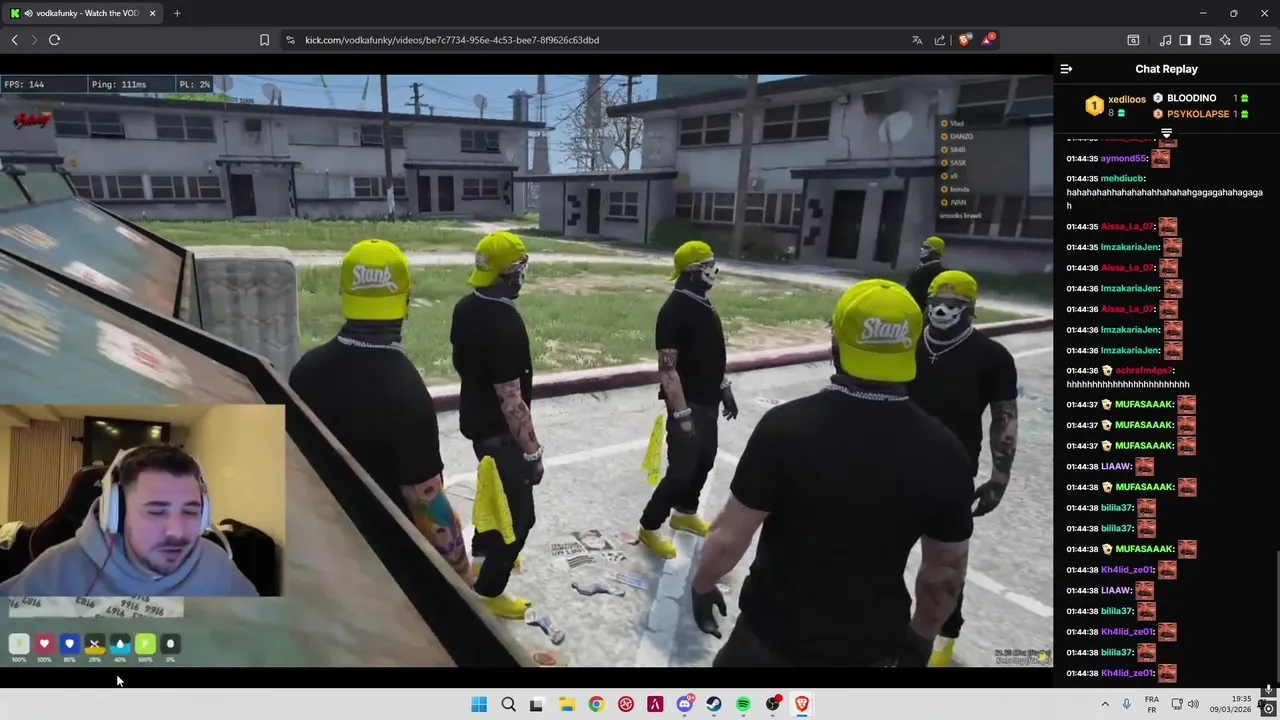Open the Brave Wallet icon
Image resolution: width=1280 pixels, height=720 pixels.
coord(1205,40)
